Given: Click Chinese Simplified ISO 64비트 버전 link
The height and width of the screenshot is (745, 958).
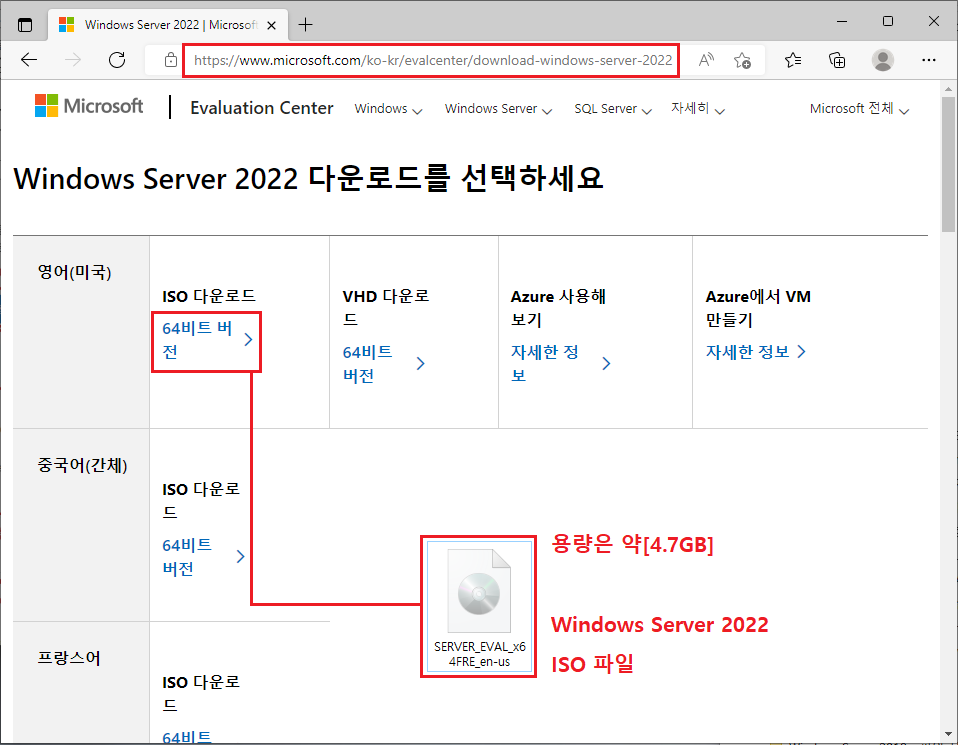Looking at the screenshot, I should [203, 557].
